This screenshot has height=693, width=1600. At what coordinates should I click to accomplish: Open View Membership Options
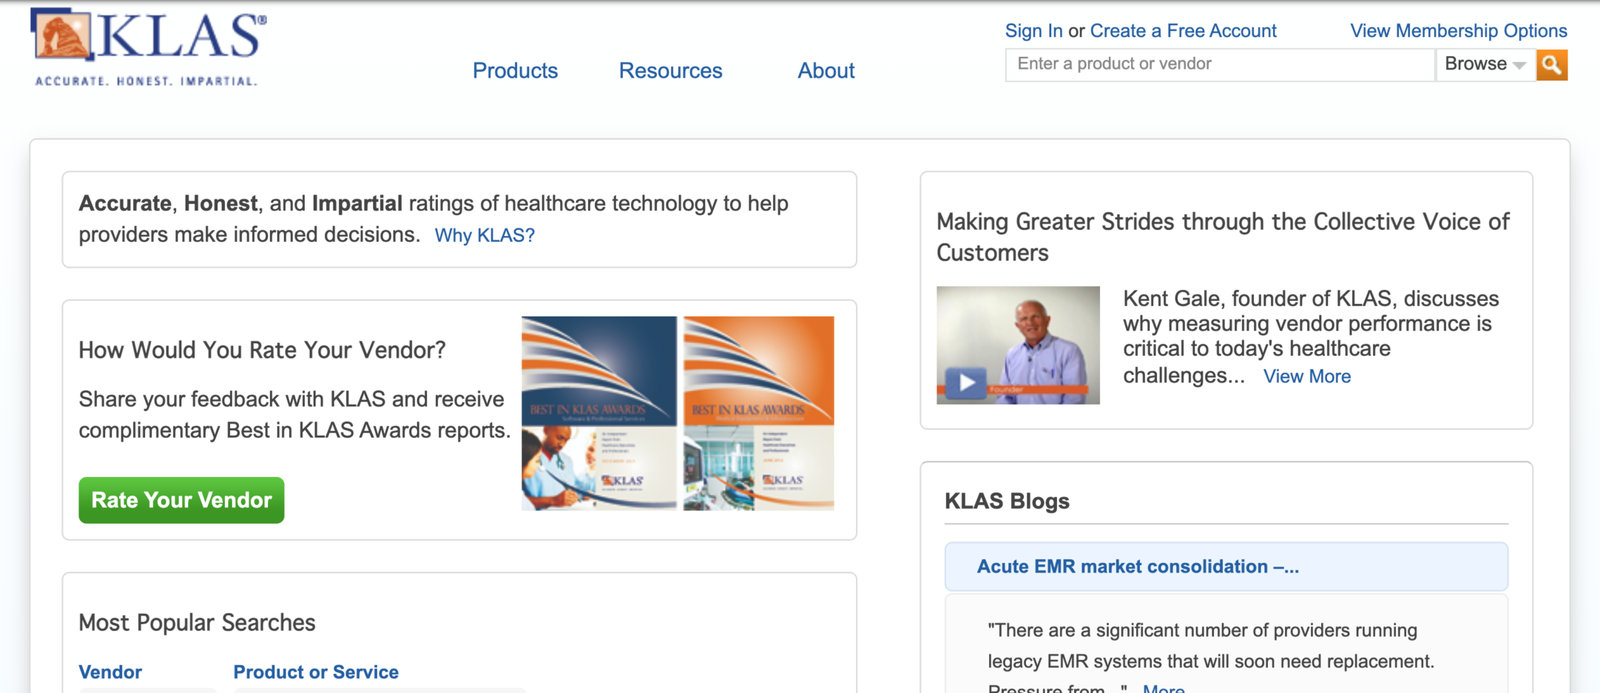coord(1459,31)
